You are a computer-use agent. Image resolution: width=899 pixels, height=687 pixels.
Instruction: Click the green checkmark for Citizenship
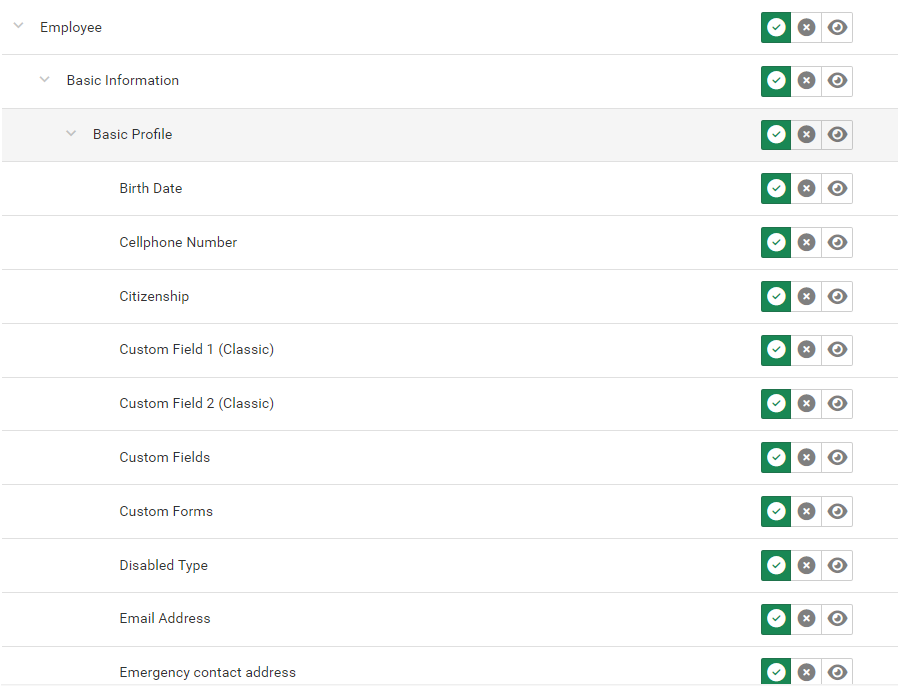click(x=776, y=296)
